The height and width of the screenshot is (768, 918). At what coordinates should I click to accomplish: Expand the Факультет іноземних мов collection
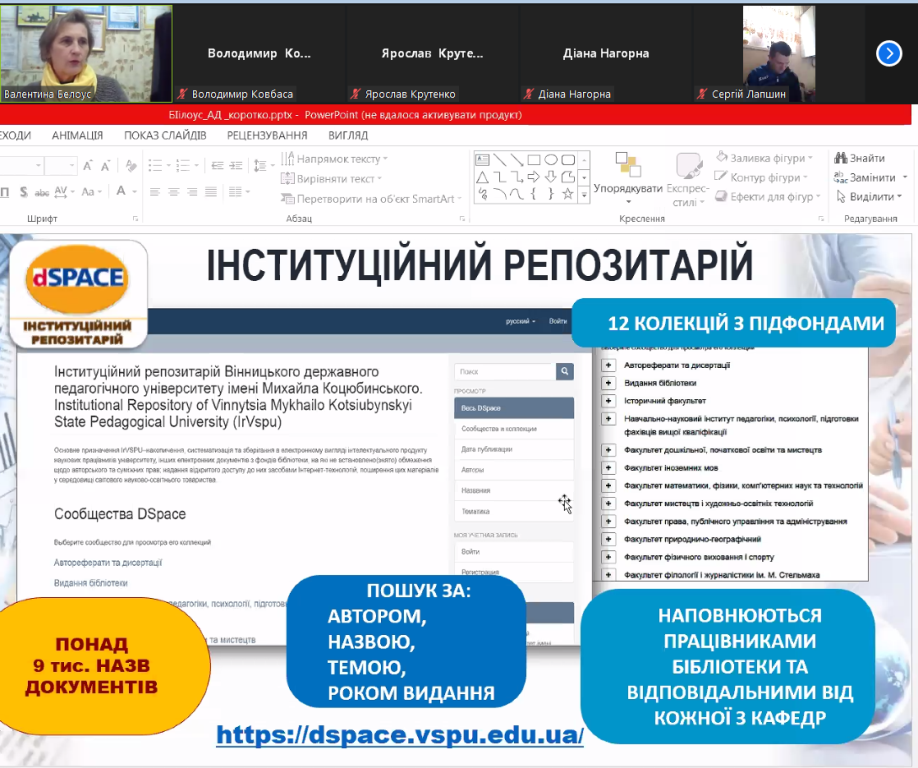(x=608, y=468)
